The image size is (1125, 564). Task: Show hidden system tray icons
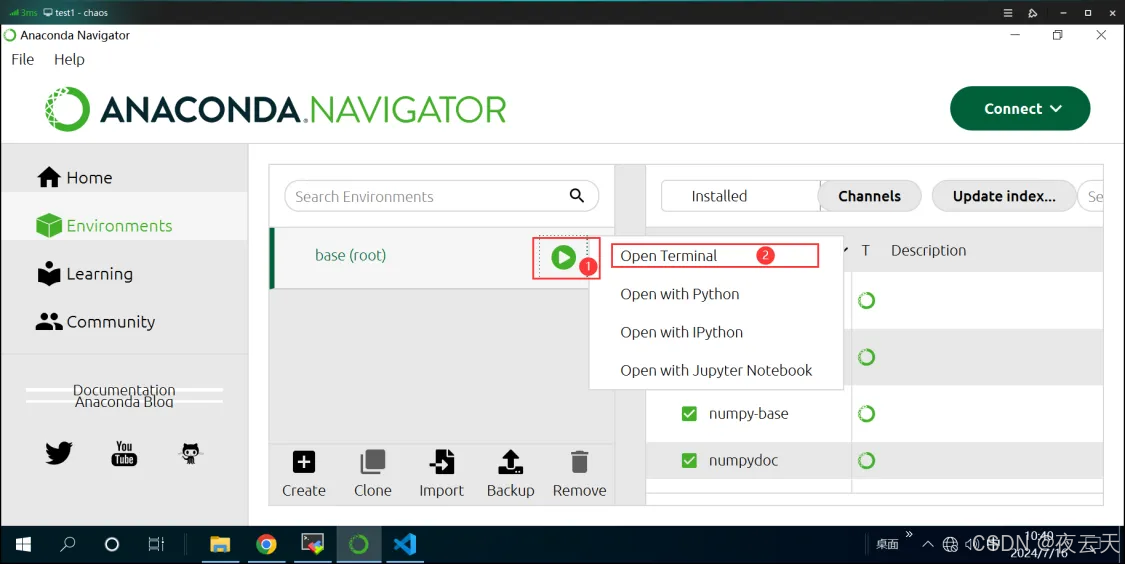click(928, 545)
